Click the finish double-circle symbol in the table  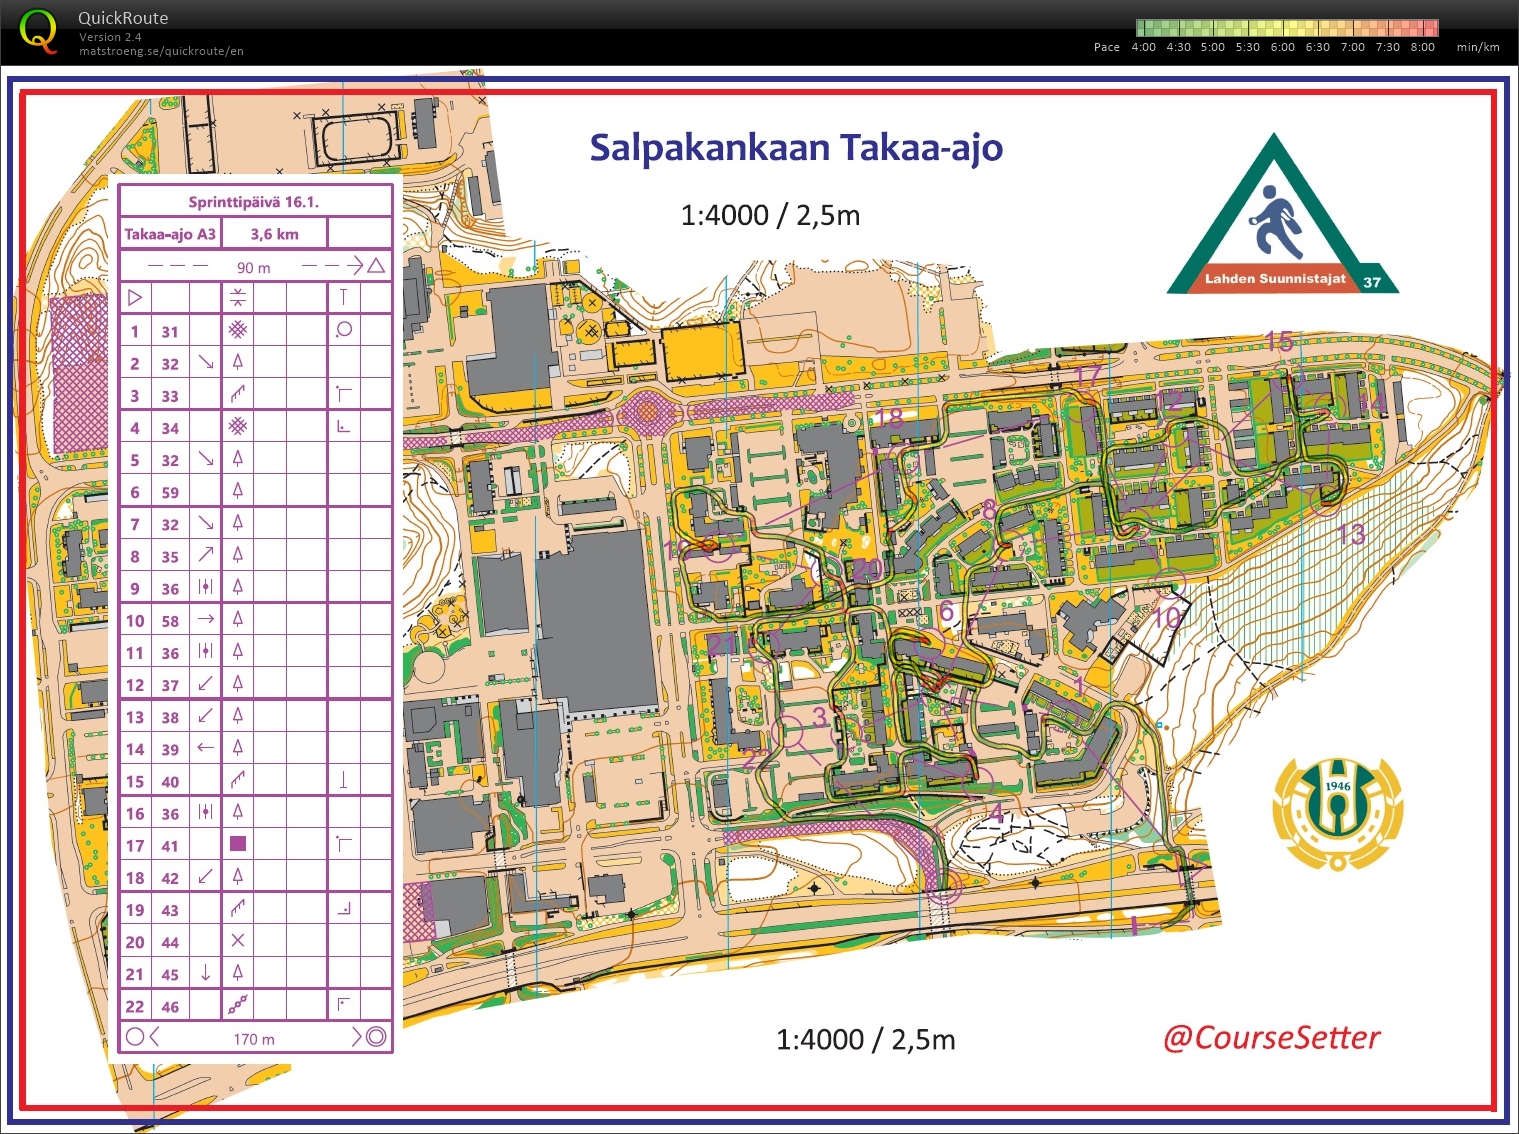tap(376, 1037)
